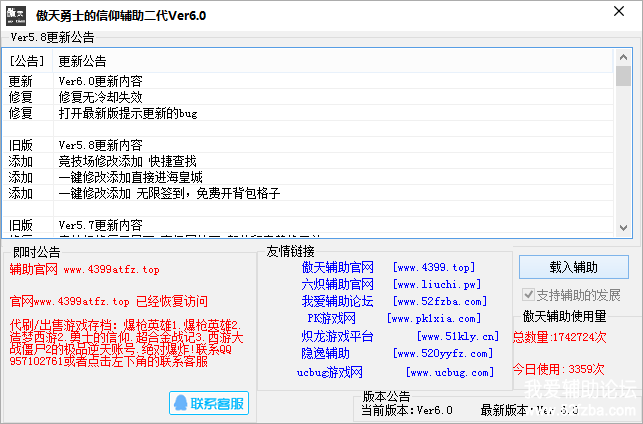The height and width of the screenshot is (424, 643).
Task: Select the 打开最新版提示更新的bug row
Action: (308, 113)
